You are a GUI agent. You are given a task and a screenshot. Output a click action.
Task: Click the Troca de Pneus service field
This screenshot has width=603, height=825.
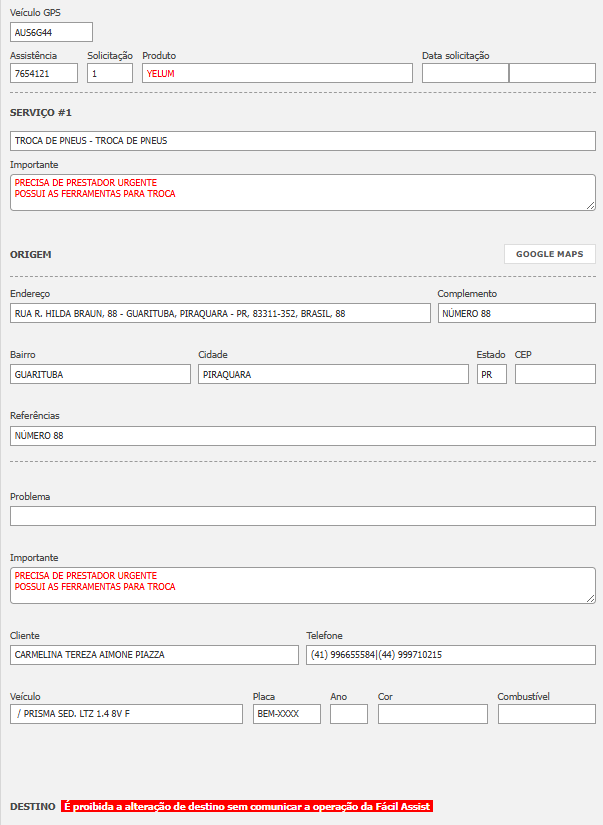click(x=302, y=141)
